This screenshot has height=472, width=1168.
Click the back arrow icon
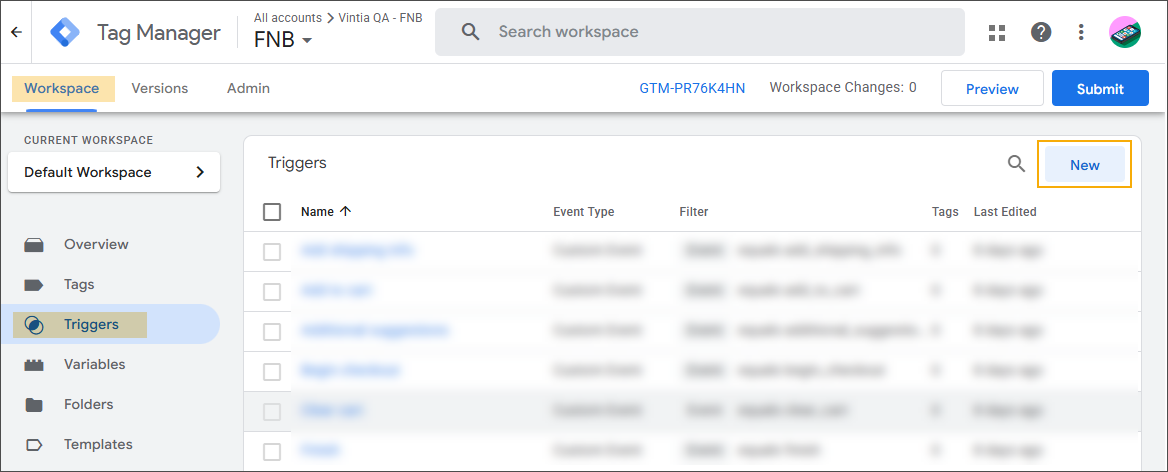pyautogui.click(x=16, y=32)
